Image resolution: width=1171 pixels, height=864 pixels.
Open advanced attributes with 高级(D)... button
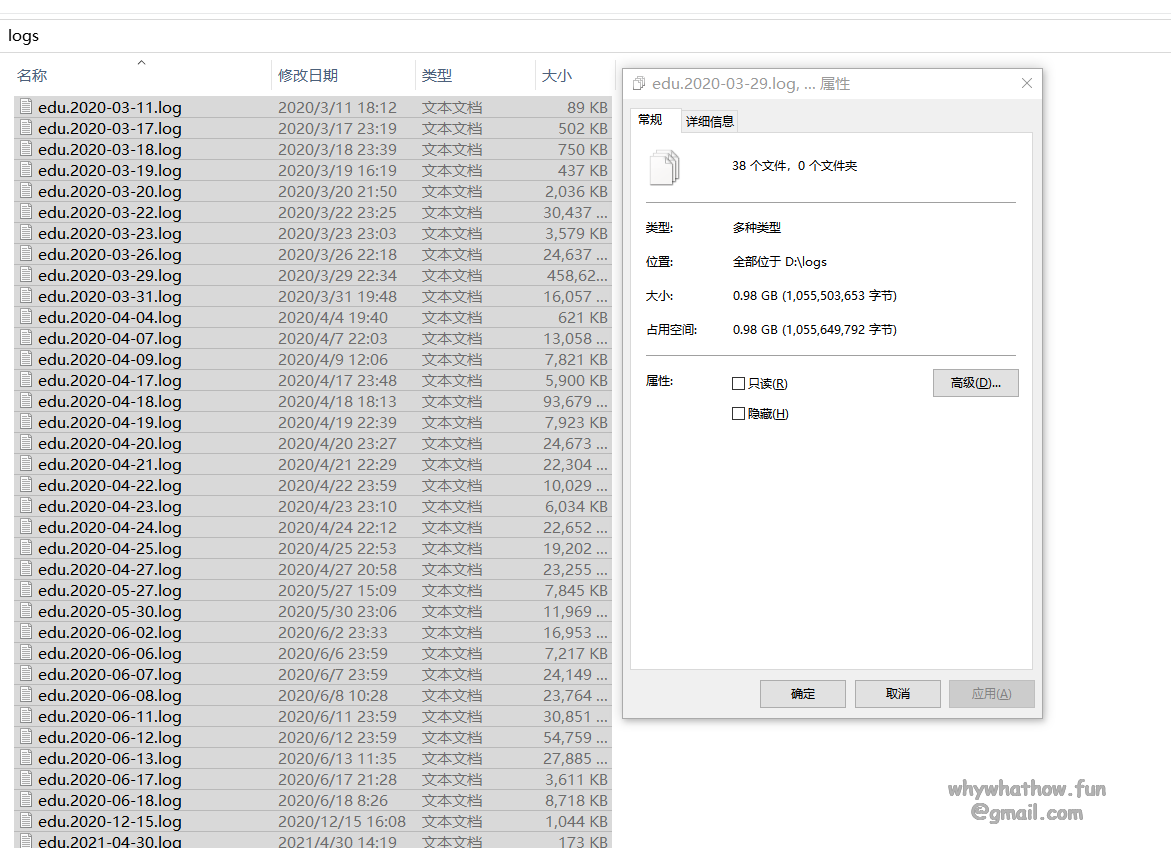coord(975,383)
